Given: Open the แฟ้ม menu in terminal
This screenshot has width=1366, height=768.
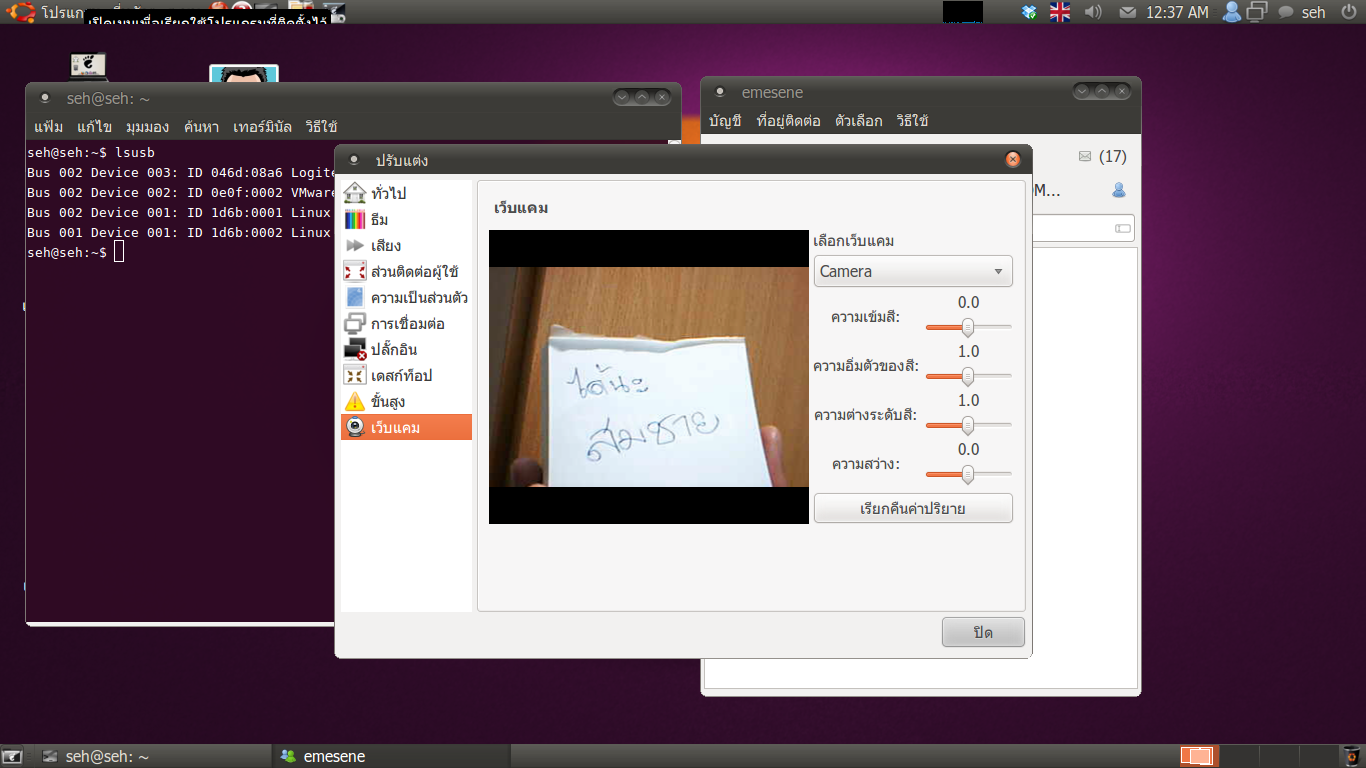Looking at the screenshot, I should (x=48, y=127).
